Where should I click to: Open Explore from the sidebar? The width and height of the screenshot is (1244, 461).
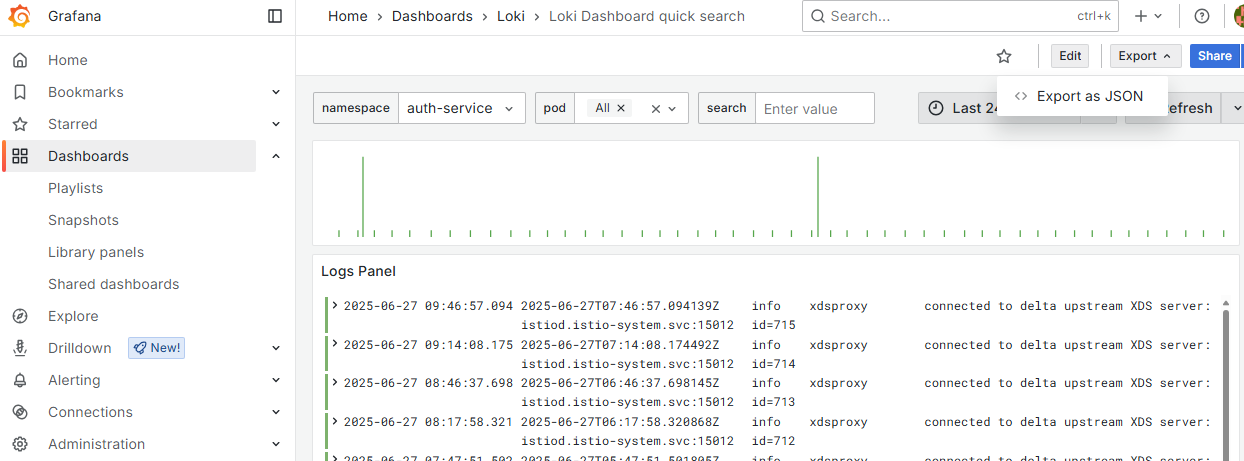coord(73,316)
